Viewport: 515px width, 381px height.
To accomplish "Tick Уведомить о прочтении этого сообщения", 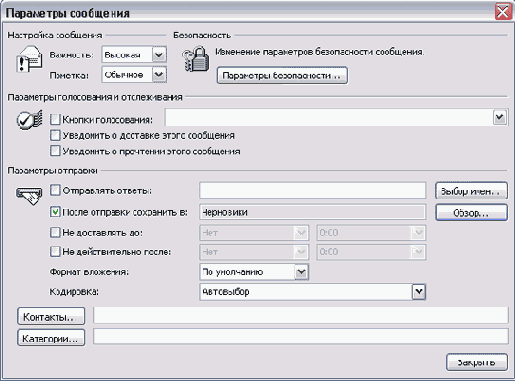I will [55, 151].
